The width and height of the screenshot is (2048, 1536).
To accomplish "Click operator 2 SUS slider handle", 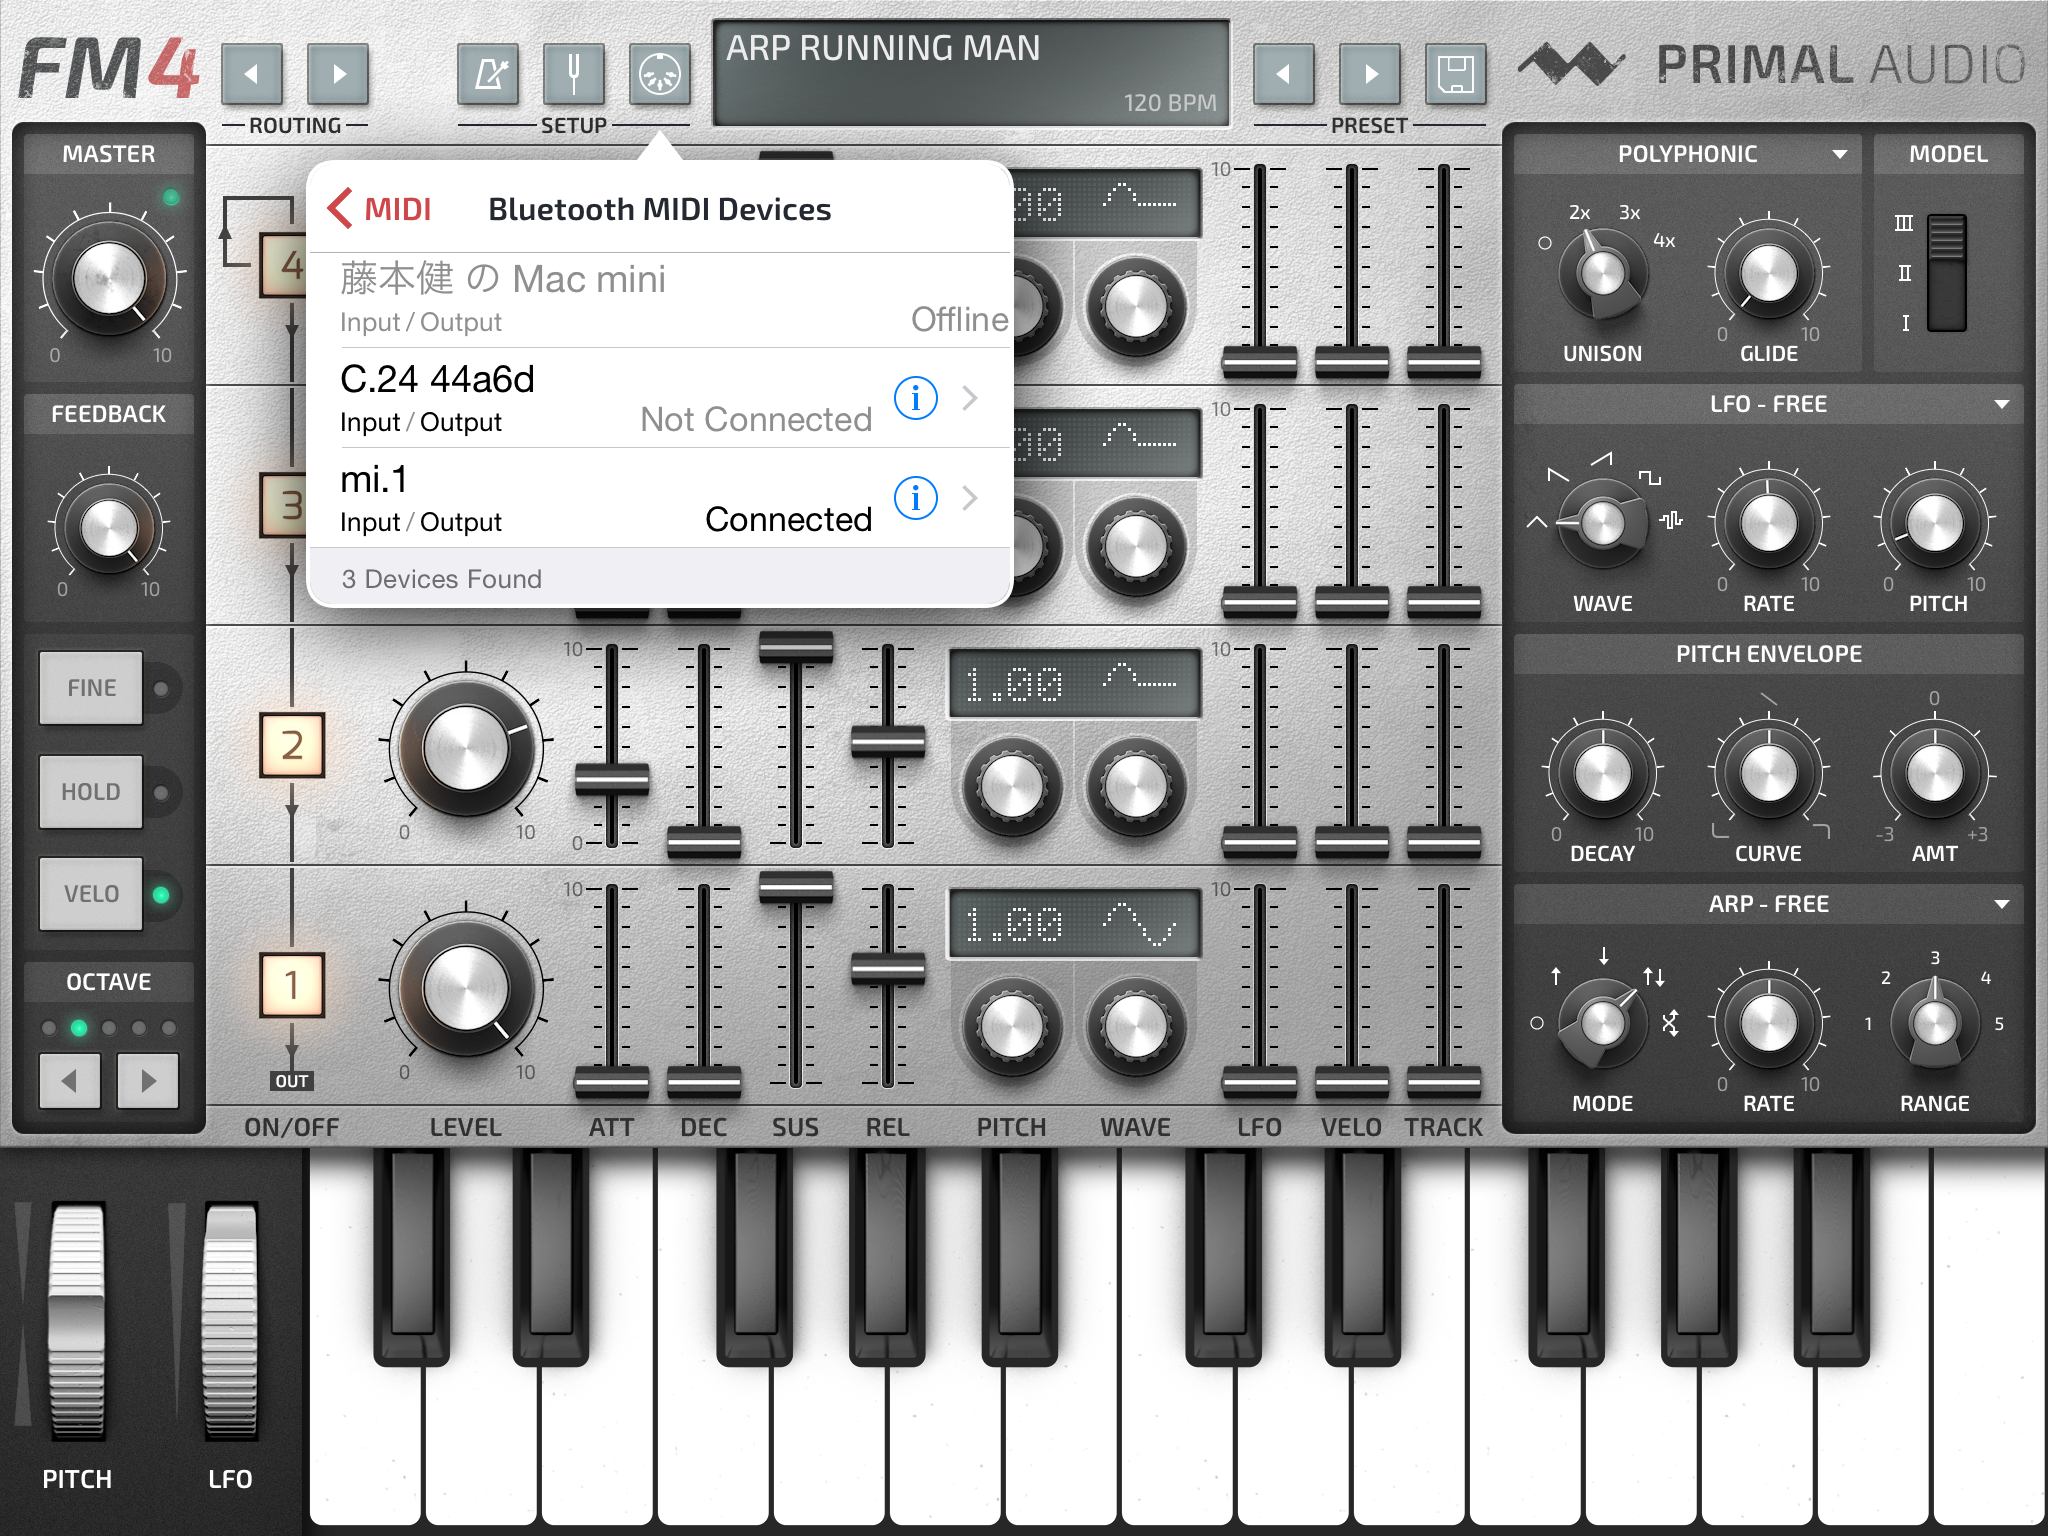I will tap(796, 647).
